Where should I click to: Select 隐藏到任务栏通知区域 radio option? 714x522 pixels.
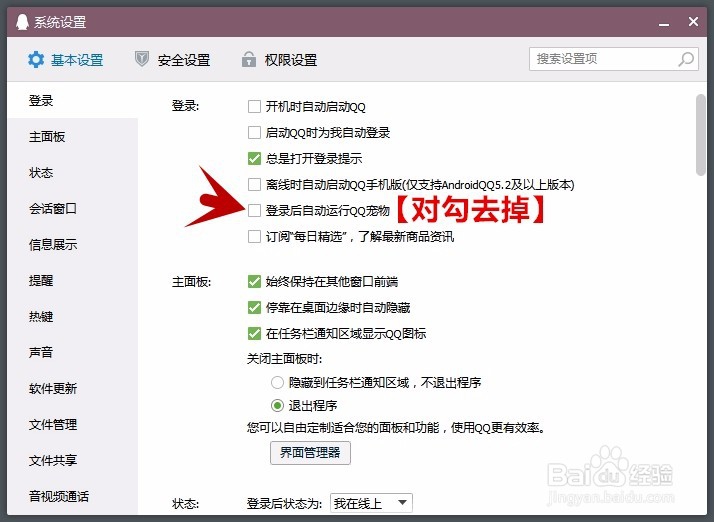tap(277, 382)
